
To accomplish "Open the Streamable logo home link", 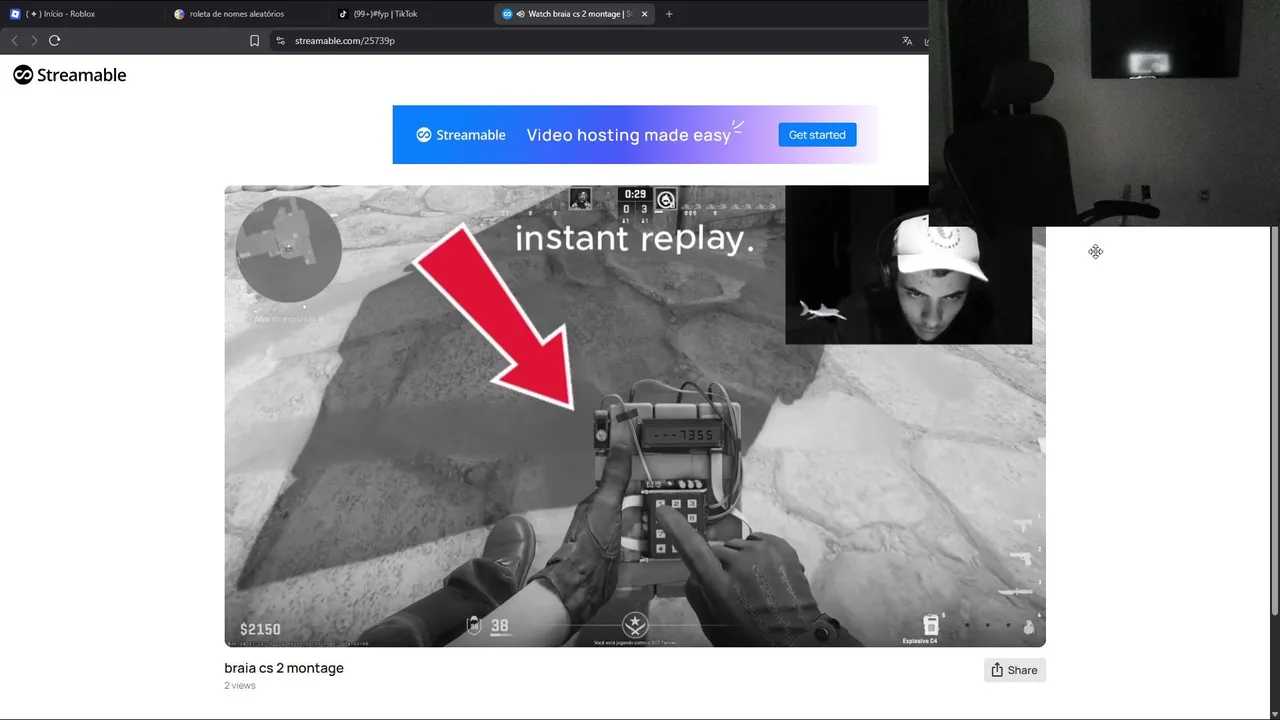I will coord(69,75).
